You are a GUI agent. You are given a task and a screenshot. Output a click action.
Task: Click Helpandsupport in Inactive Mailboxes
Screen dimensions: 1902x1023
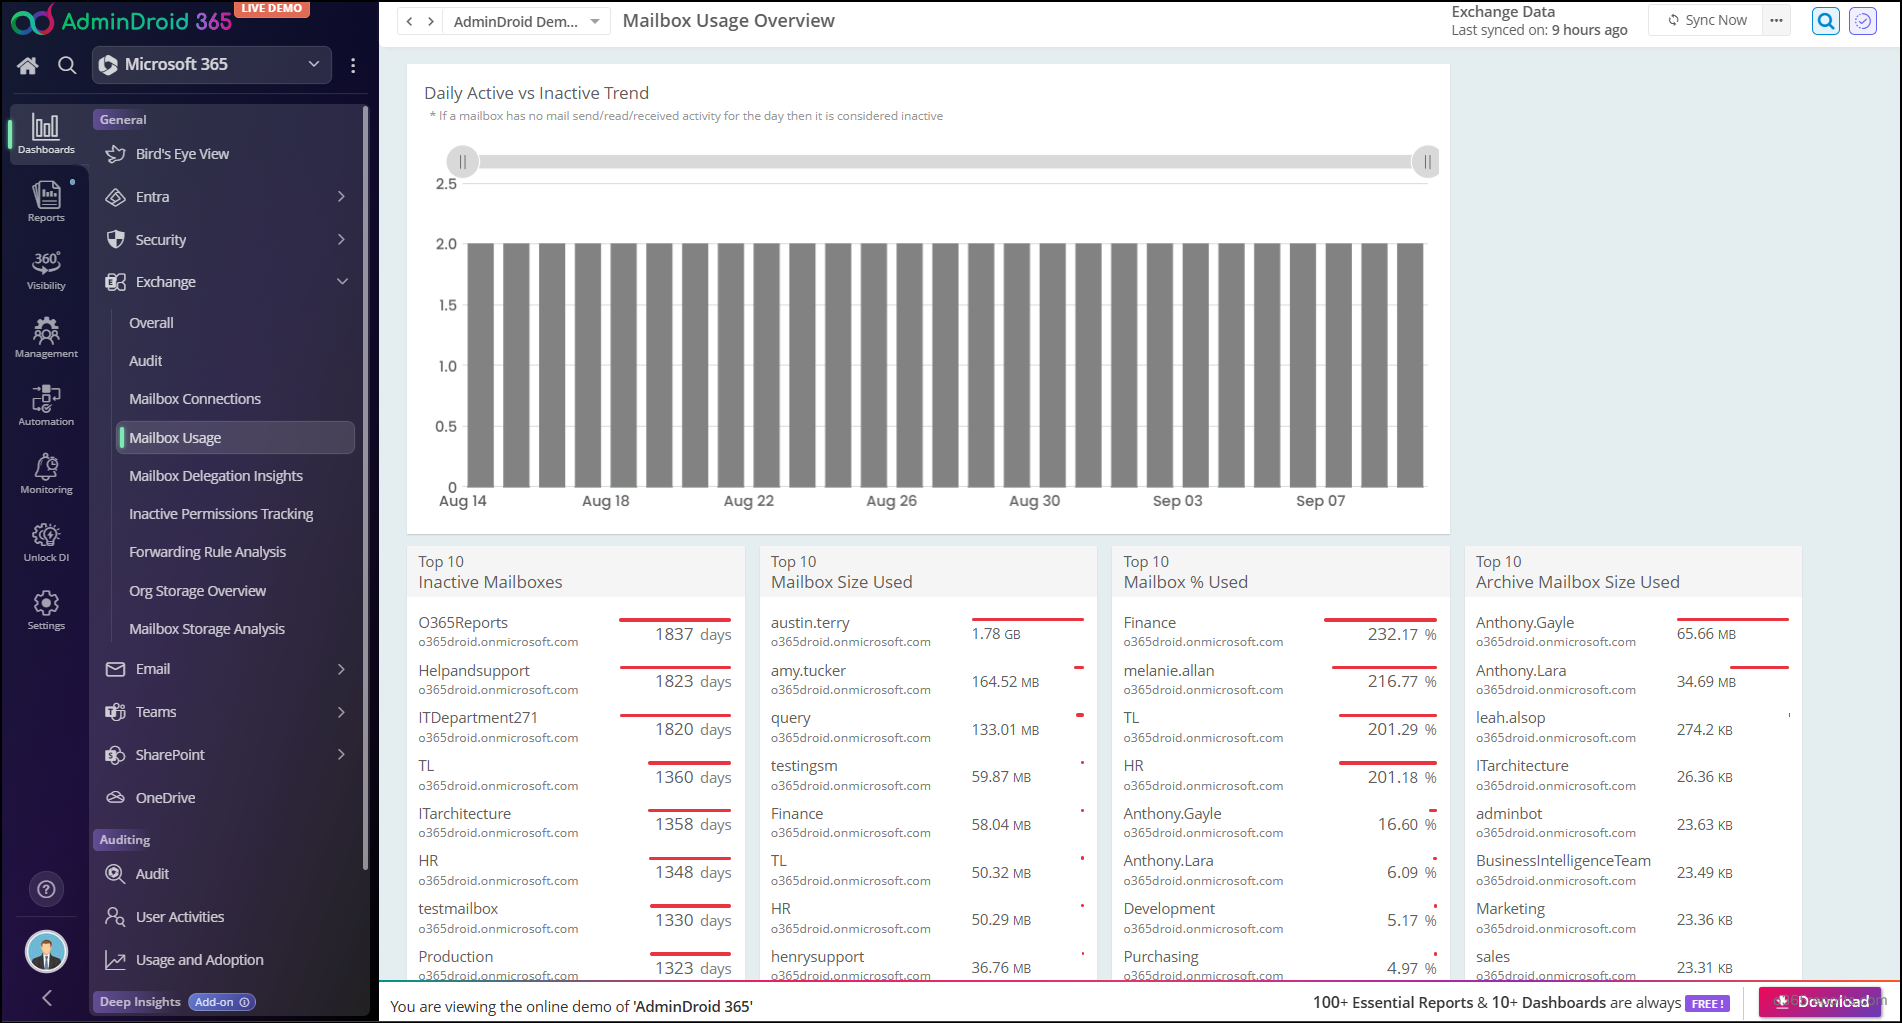(574, 680)
